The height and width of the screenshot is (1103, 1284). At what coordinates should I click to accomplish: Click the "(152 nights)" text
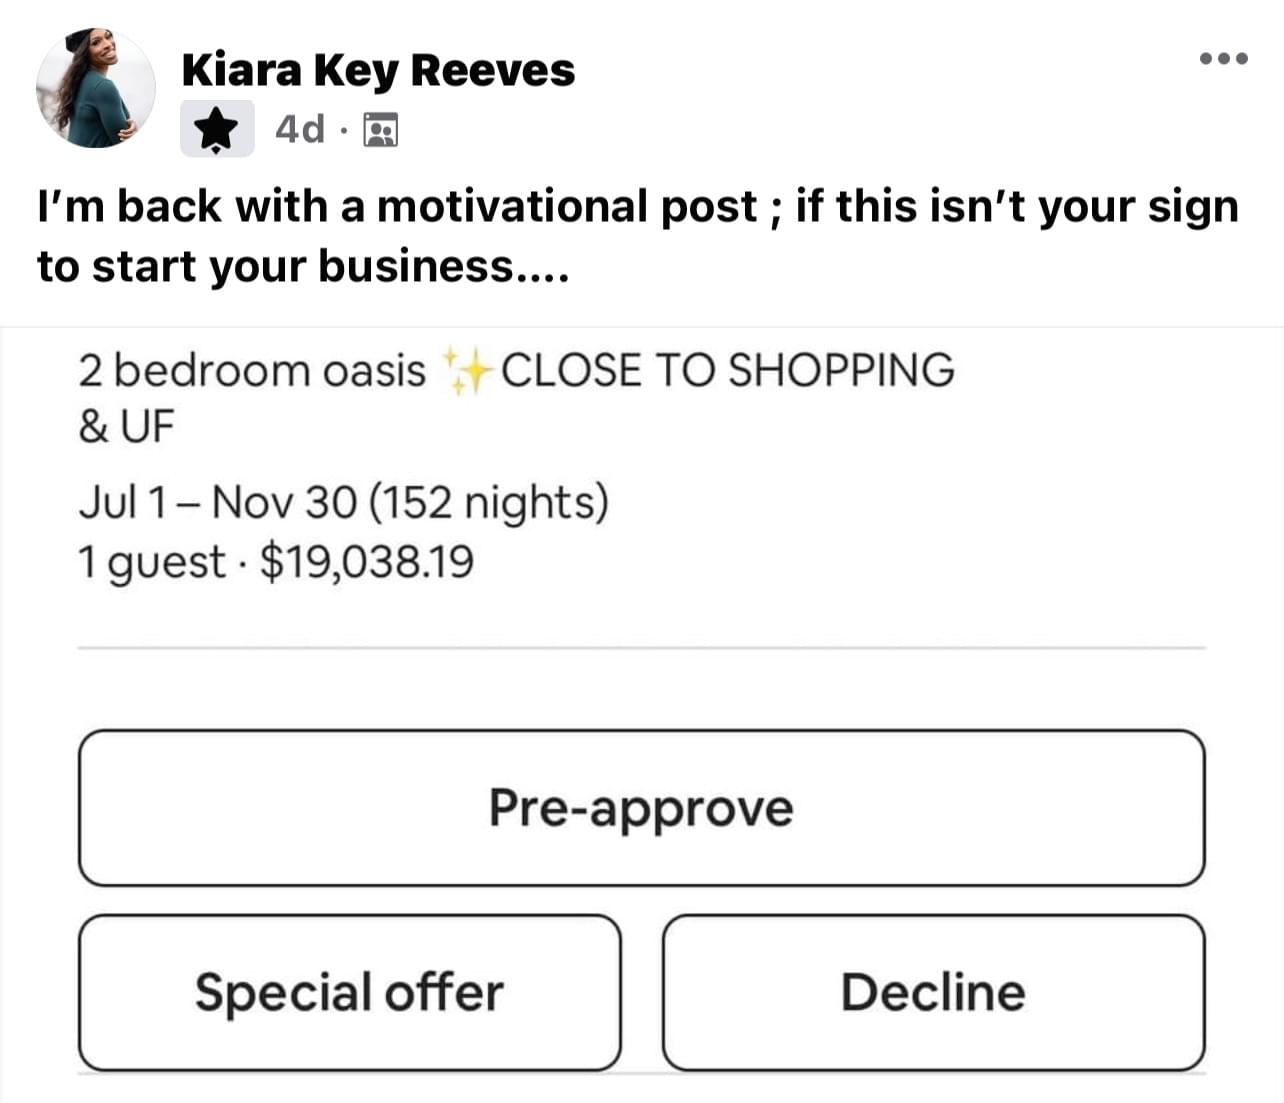coord(488,502)
